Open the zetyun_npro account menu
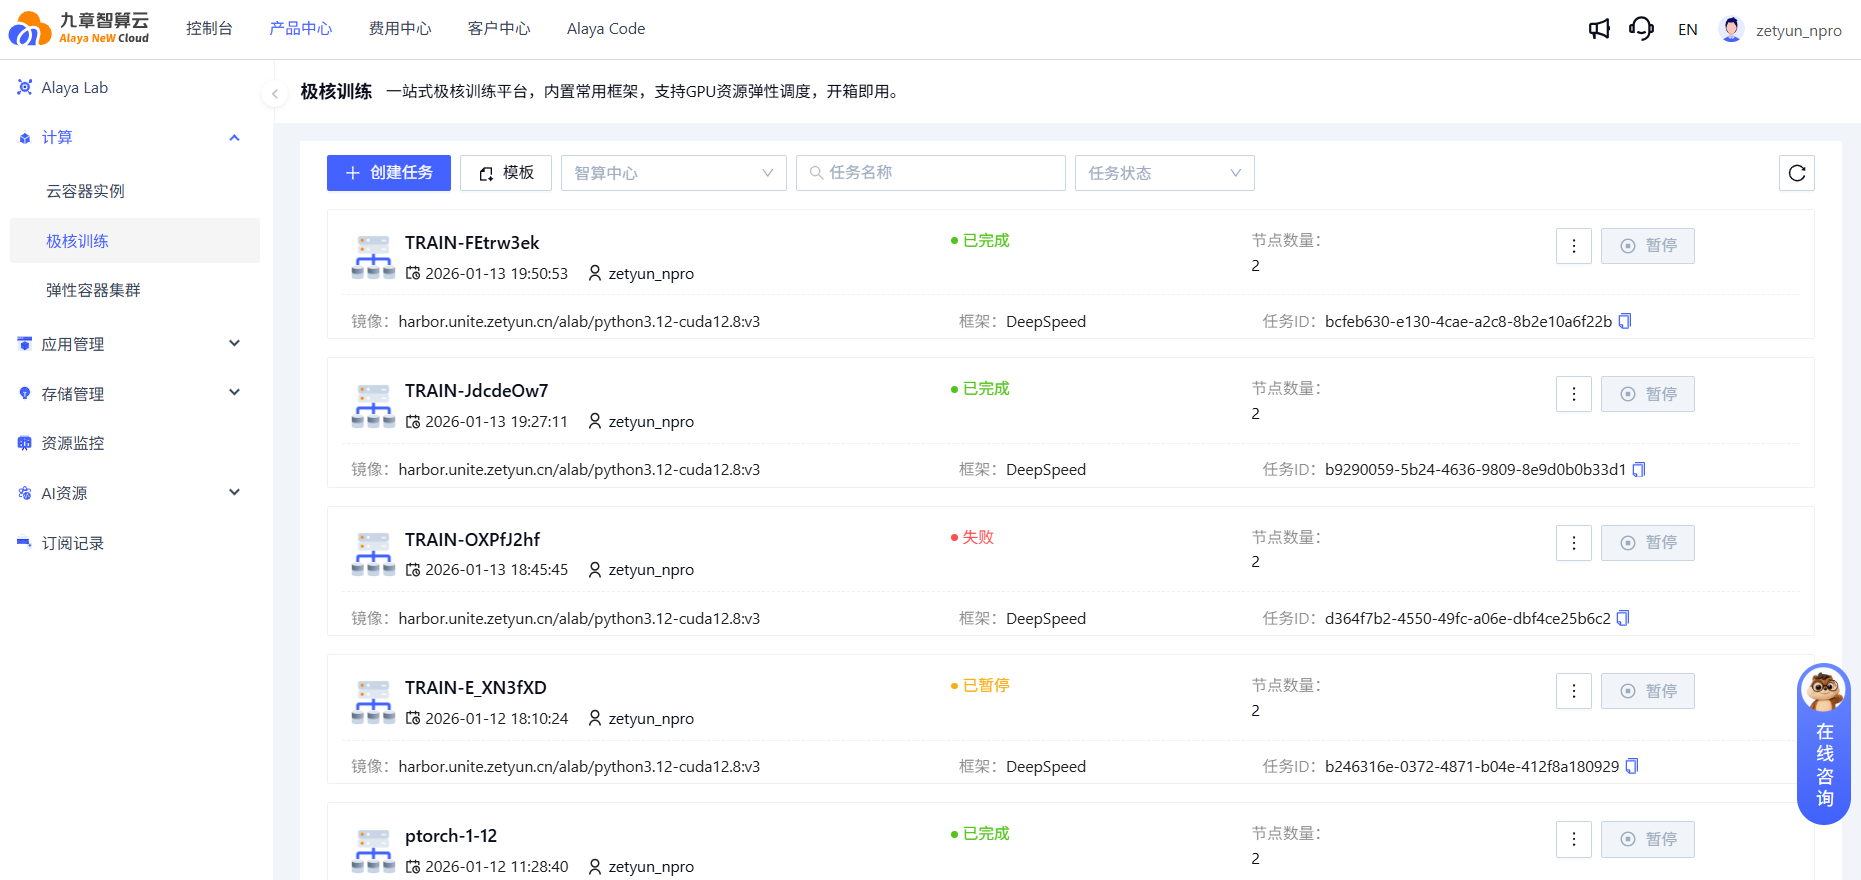1861x880 pixels. tap(1799, 31)
